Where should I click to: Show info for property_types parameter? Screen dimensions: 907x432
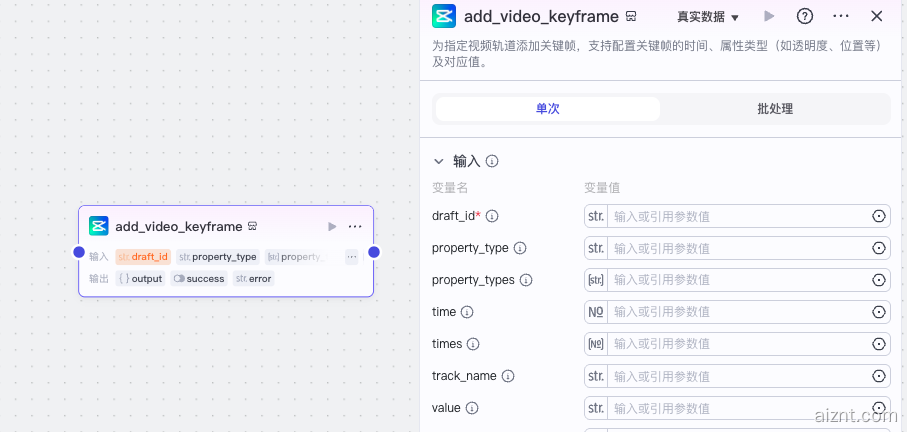526,280
